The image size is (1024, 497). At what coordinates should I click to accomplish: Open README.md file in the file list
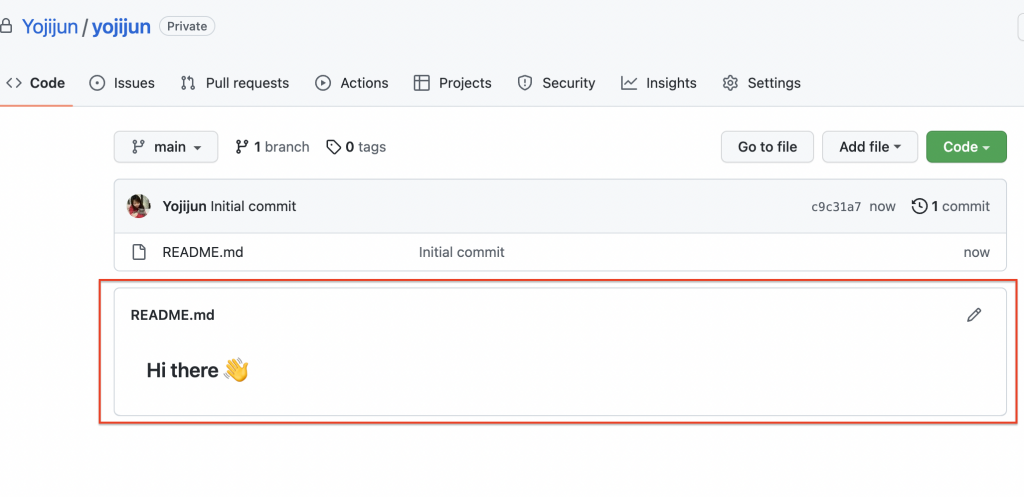pyautogui.click(x=202, y=252)
